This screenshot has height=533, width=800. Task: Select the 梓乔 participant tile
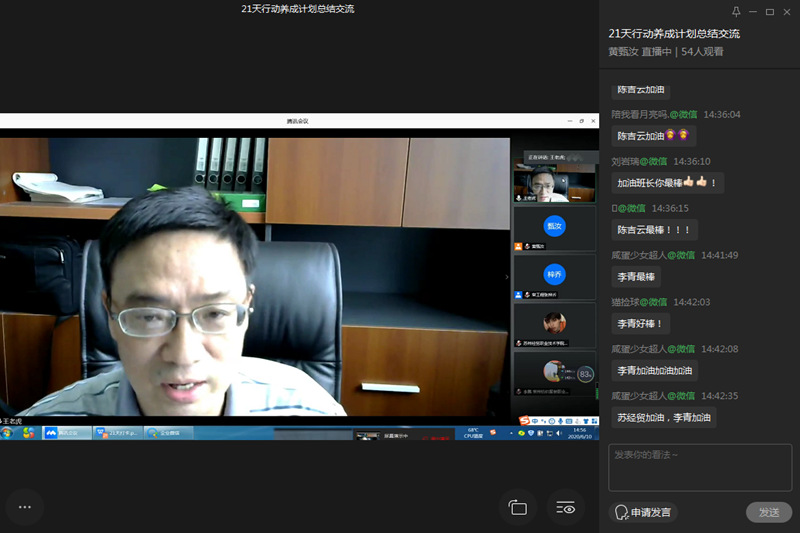[555, 277]
